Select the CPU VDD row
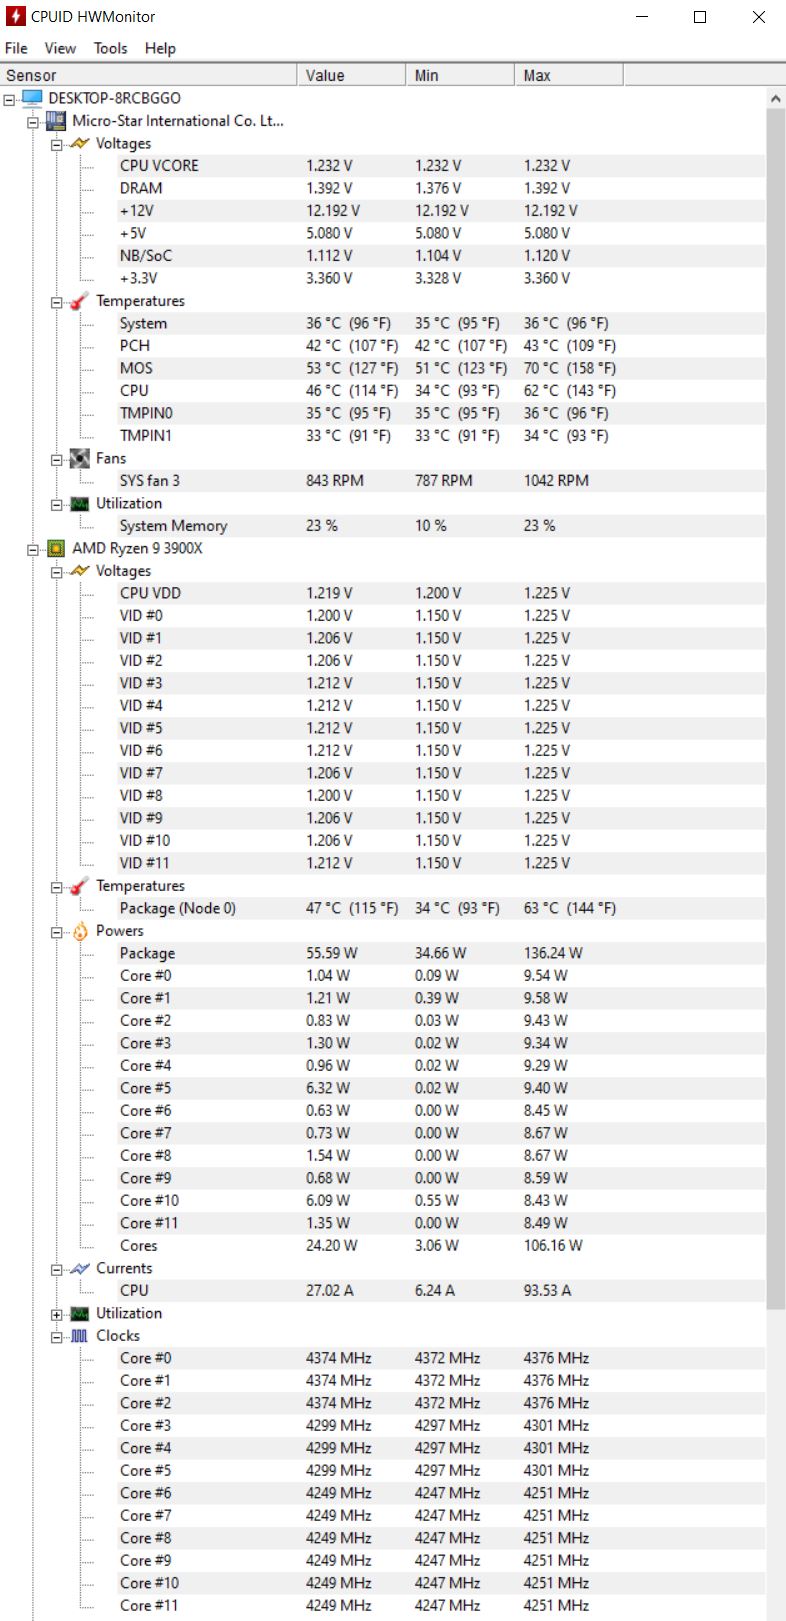 pos(441,593)
